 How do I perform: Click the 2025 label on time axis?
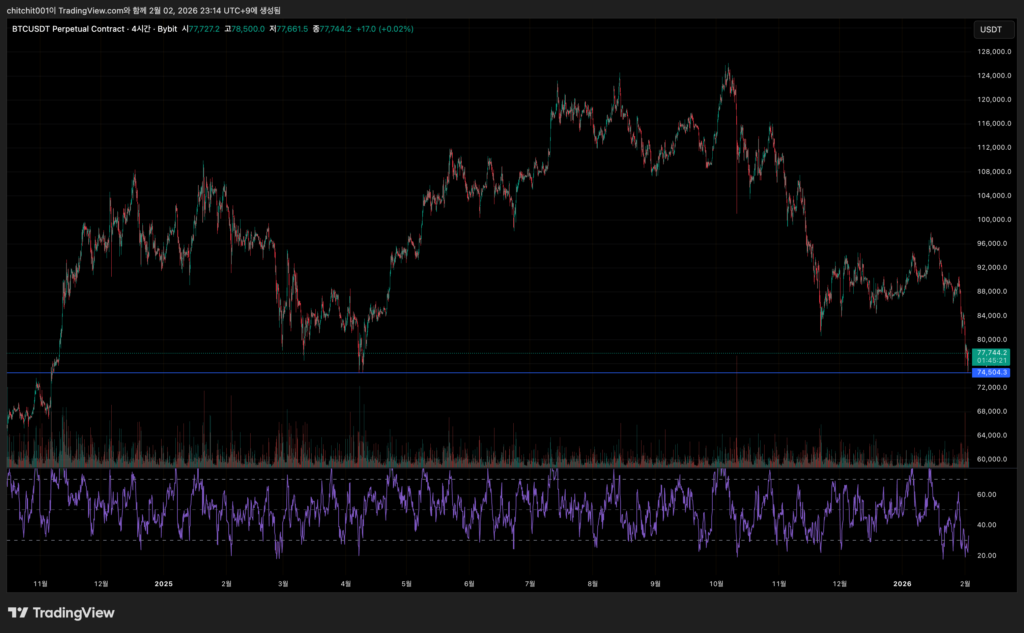pyautogui.click(x=164, y=583)
